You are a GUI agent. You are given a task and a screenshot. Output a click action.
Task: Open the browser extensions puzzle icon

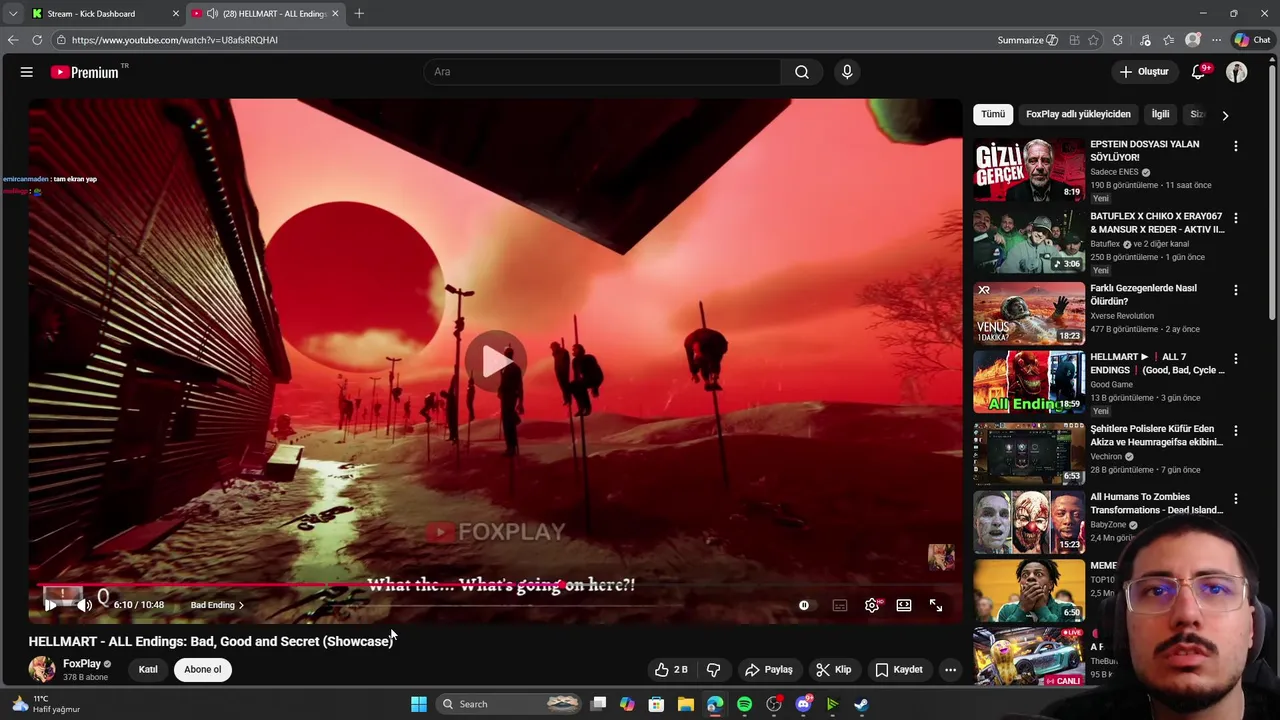pyautogui.click(x=1118, y=40)
